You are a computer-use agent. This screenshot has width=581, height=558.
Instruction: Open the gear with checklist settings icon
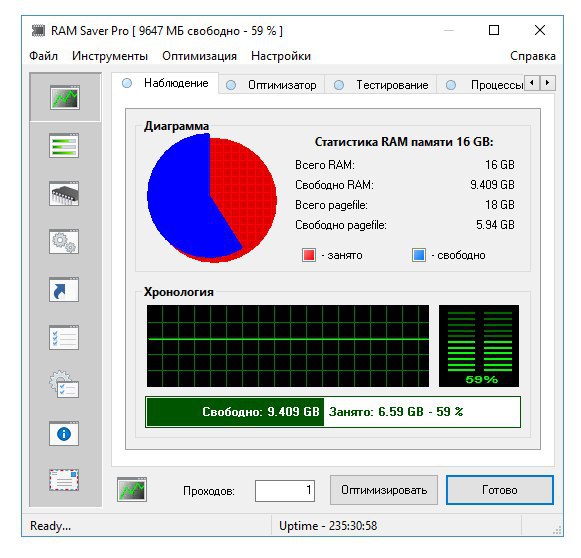pos(64,384)
